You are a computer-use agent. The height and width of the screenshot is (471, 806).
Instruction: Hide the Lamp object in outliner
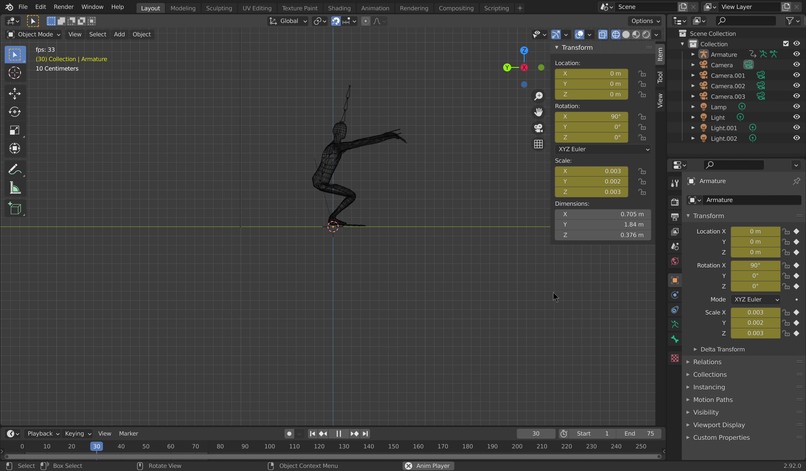click(x=796, y=107)
